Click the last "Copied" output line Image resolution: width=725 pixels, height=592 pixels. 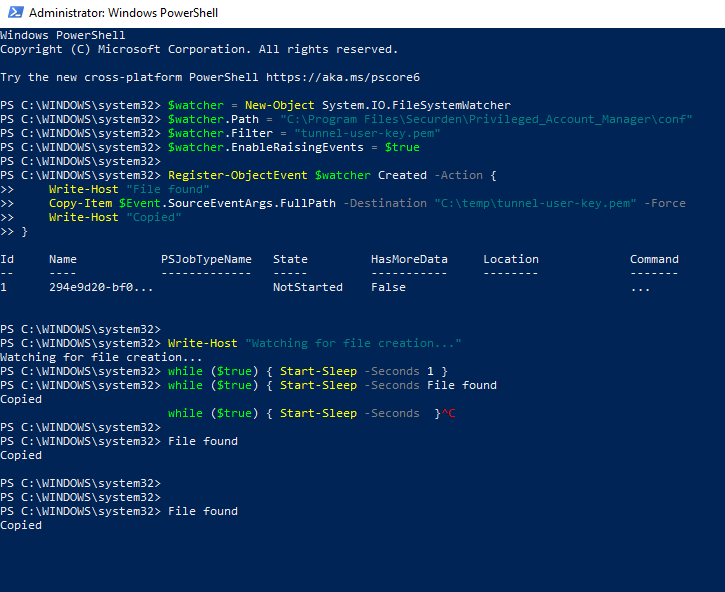[21, 525]
